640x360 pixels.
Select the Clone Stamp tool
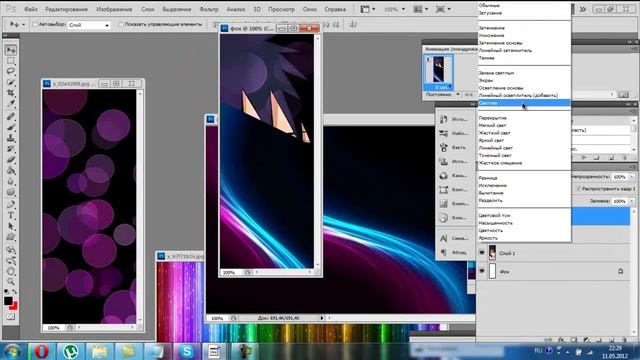11,138
